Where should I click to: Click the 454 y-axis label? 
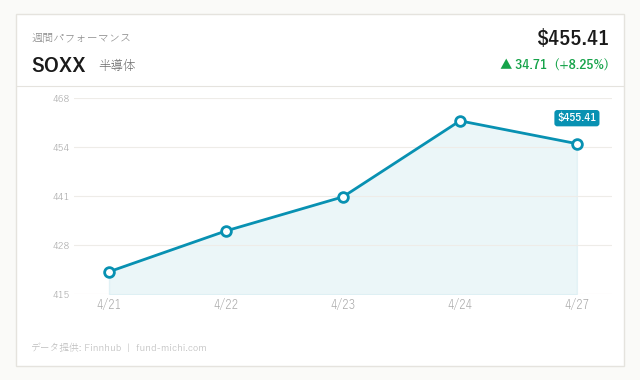tap(61, 147)
